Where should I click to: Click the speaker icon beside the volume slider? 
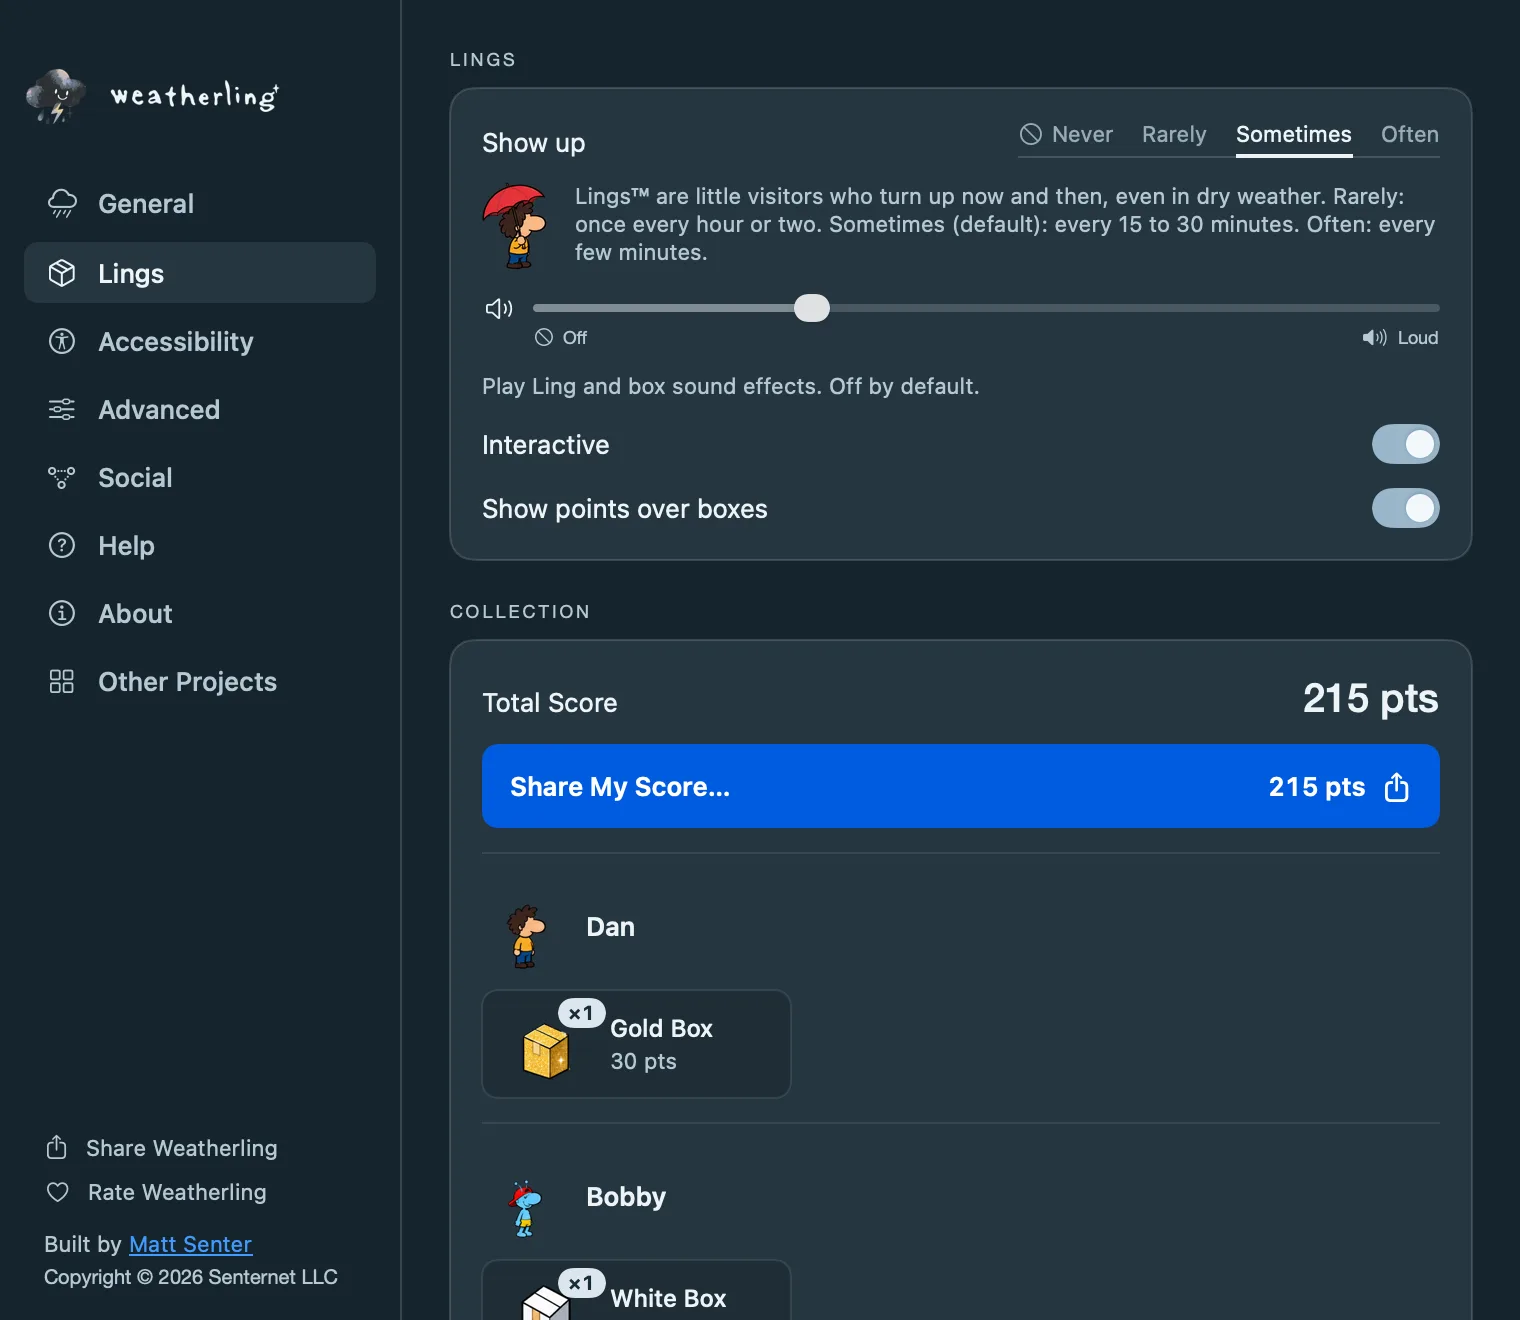pos(499,308)
